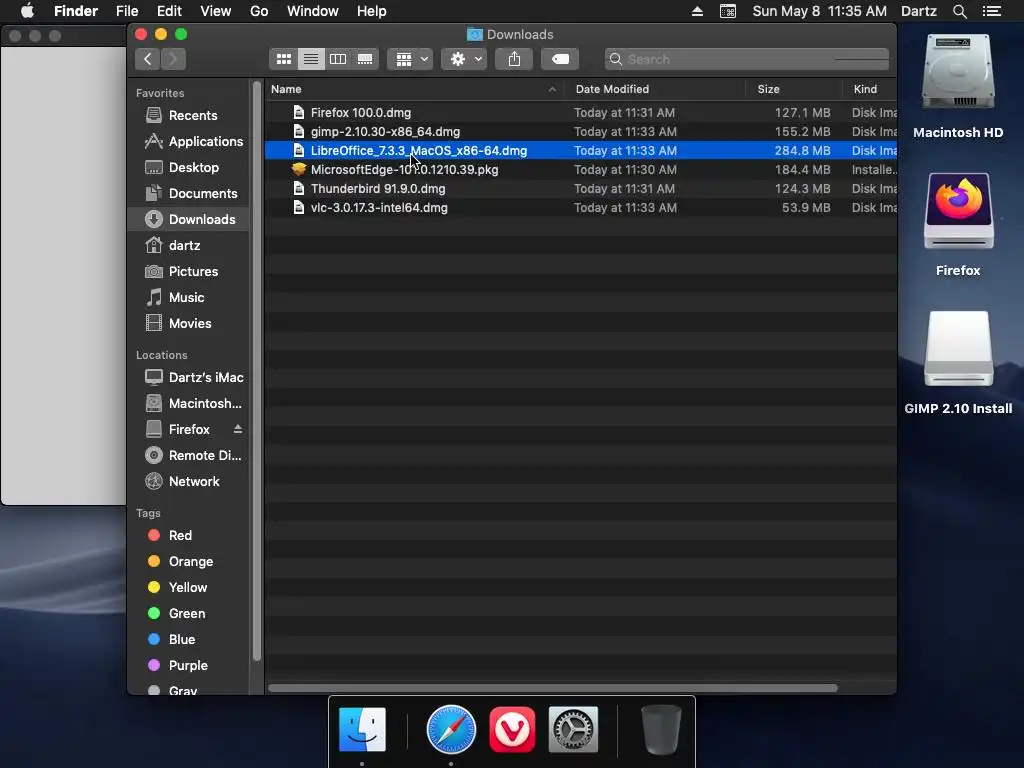Sort files by Date Modified column
The height and width of the screenshot is (768, 1024).
tap(612, 89)
